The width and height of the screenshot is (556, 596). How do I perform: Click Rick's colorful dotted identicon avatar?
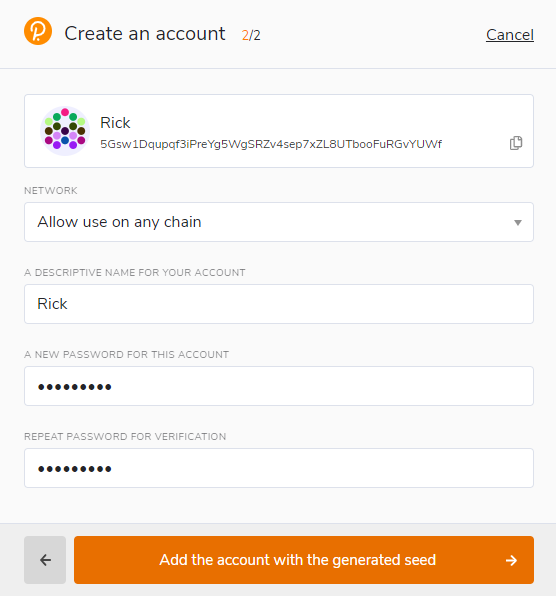65,131
